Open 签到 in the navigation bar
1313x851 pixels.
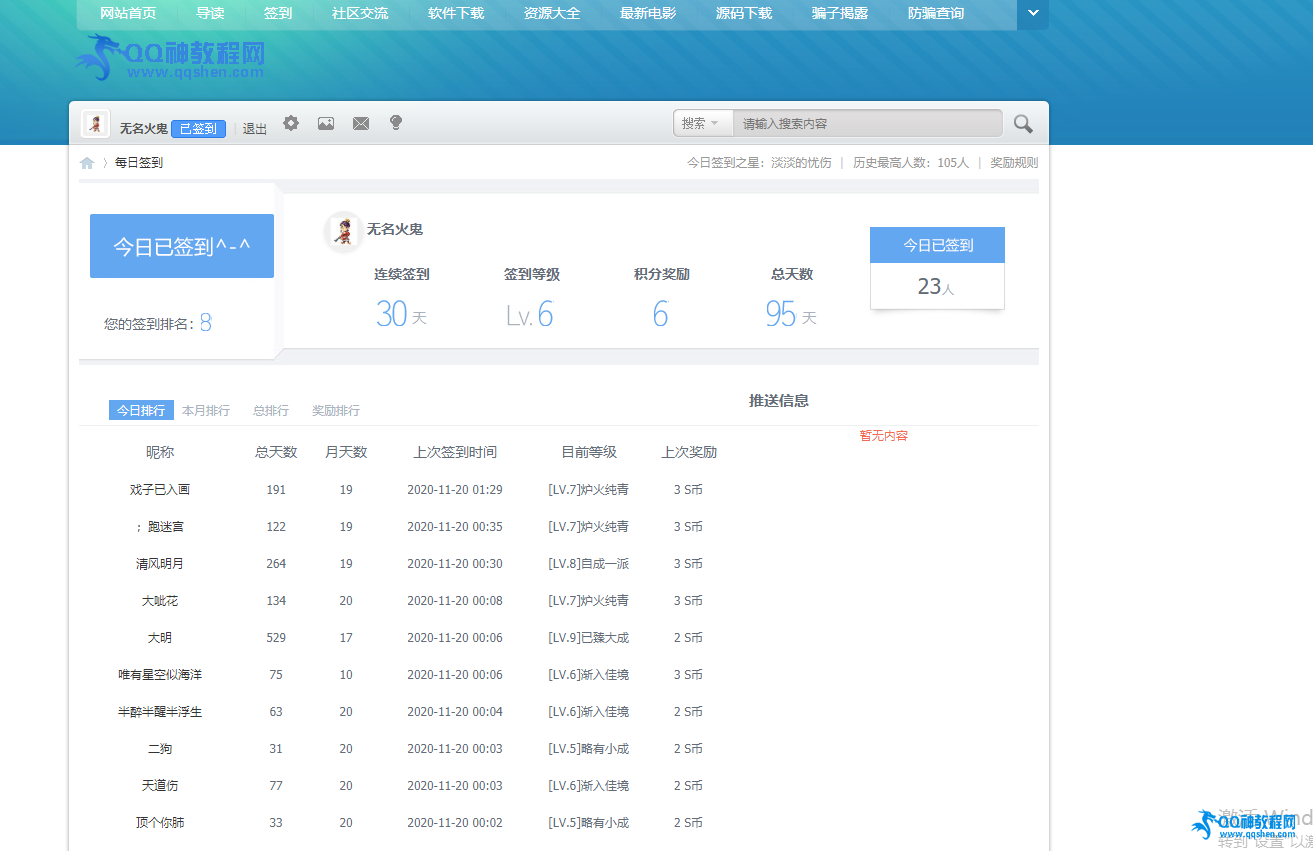click(278, 14)
